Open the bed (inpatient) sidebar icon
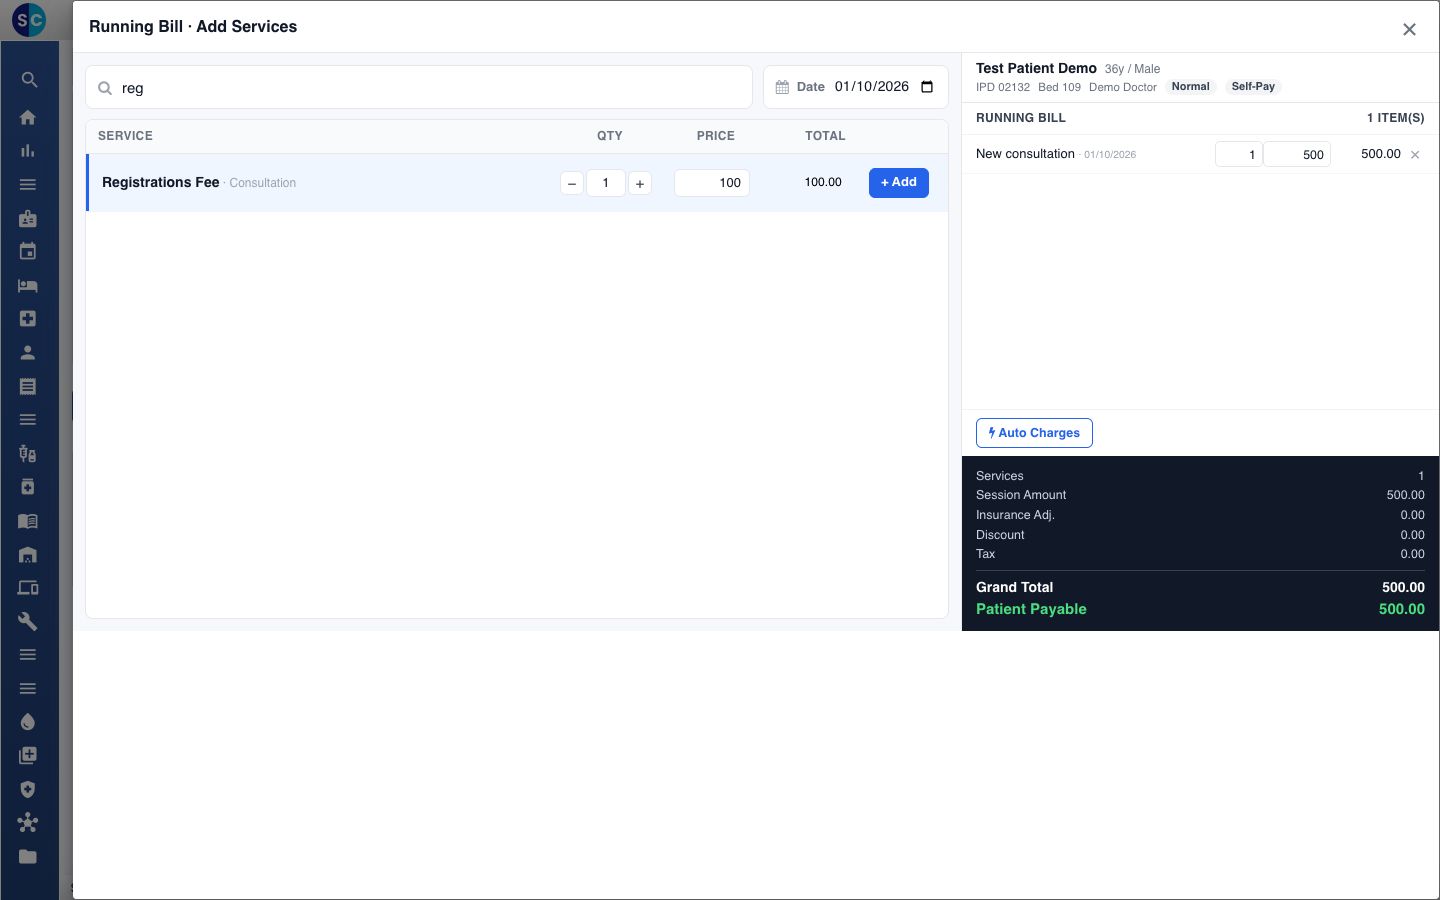 pyautogui.click(x=28, y=286)
